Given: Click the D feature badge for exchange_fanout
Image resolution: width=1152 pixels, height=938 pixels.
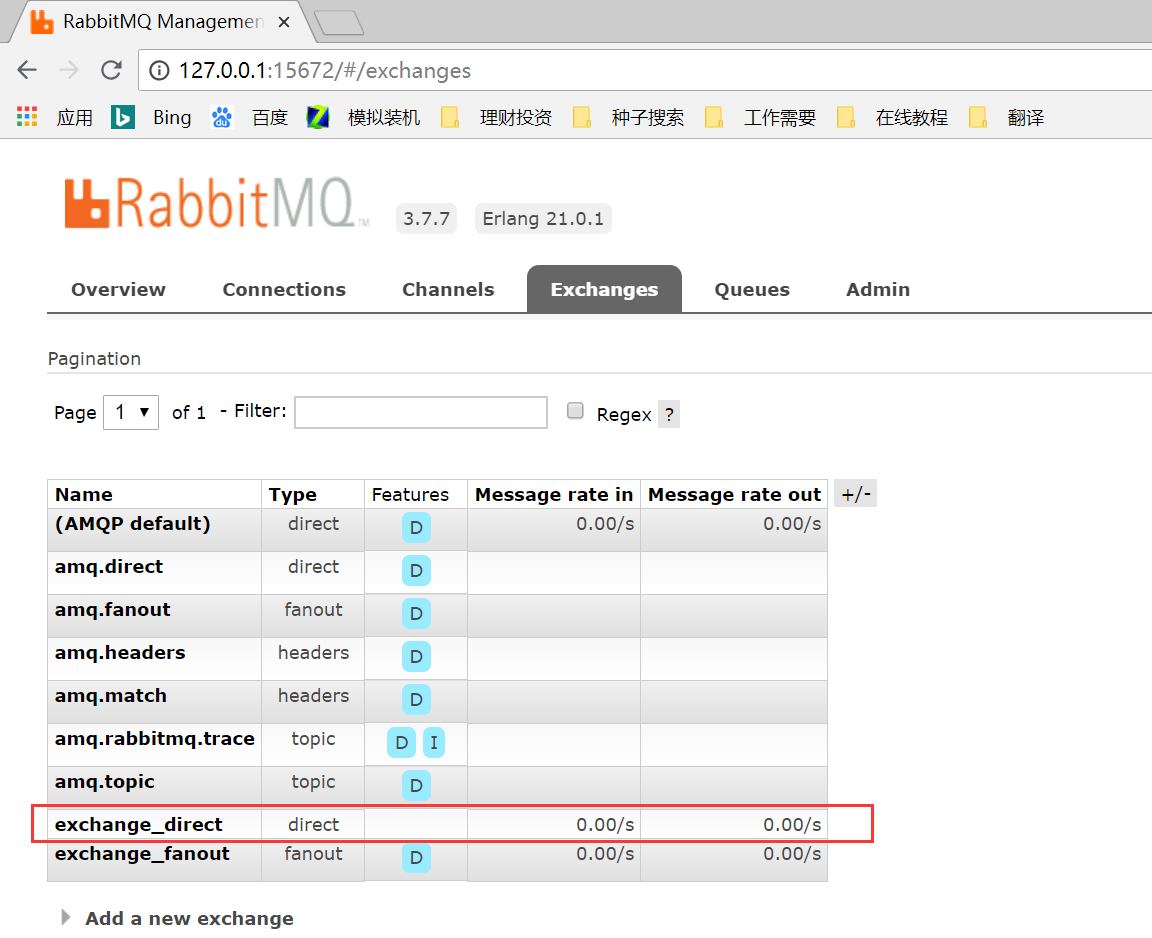Looking at the screenshot, I should pos(416,857).
